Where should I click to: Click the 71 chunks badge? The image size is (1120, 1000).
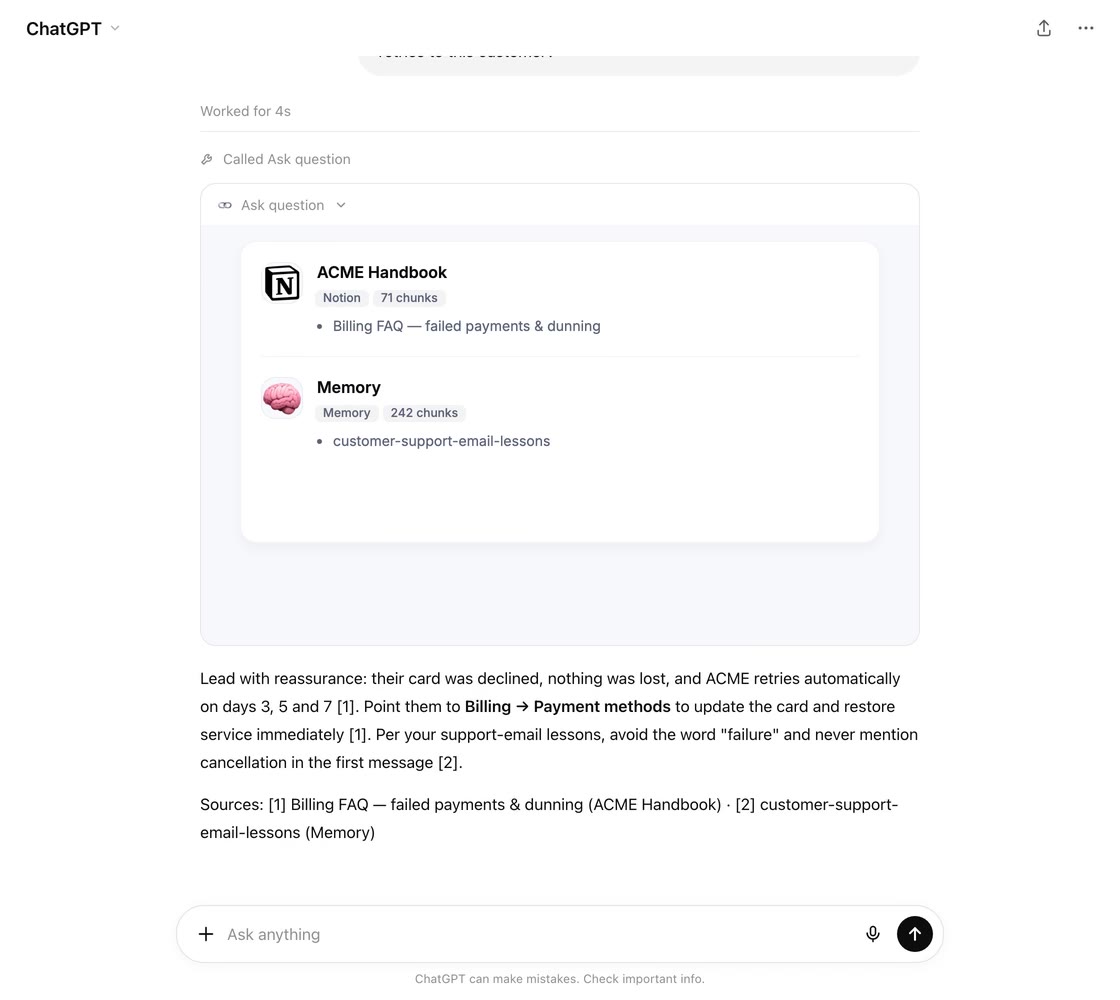409,298
